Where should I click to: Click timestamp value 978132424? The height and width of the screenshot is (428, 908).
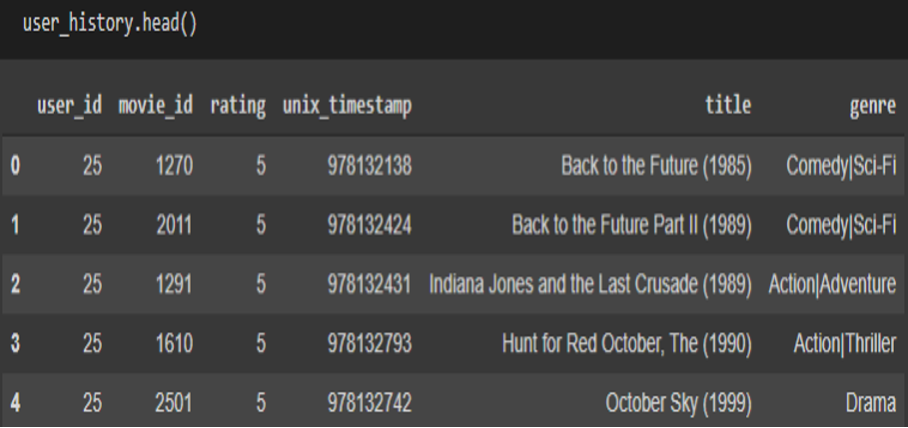pos(369,225)
